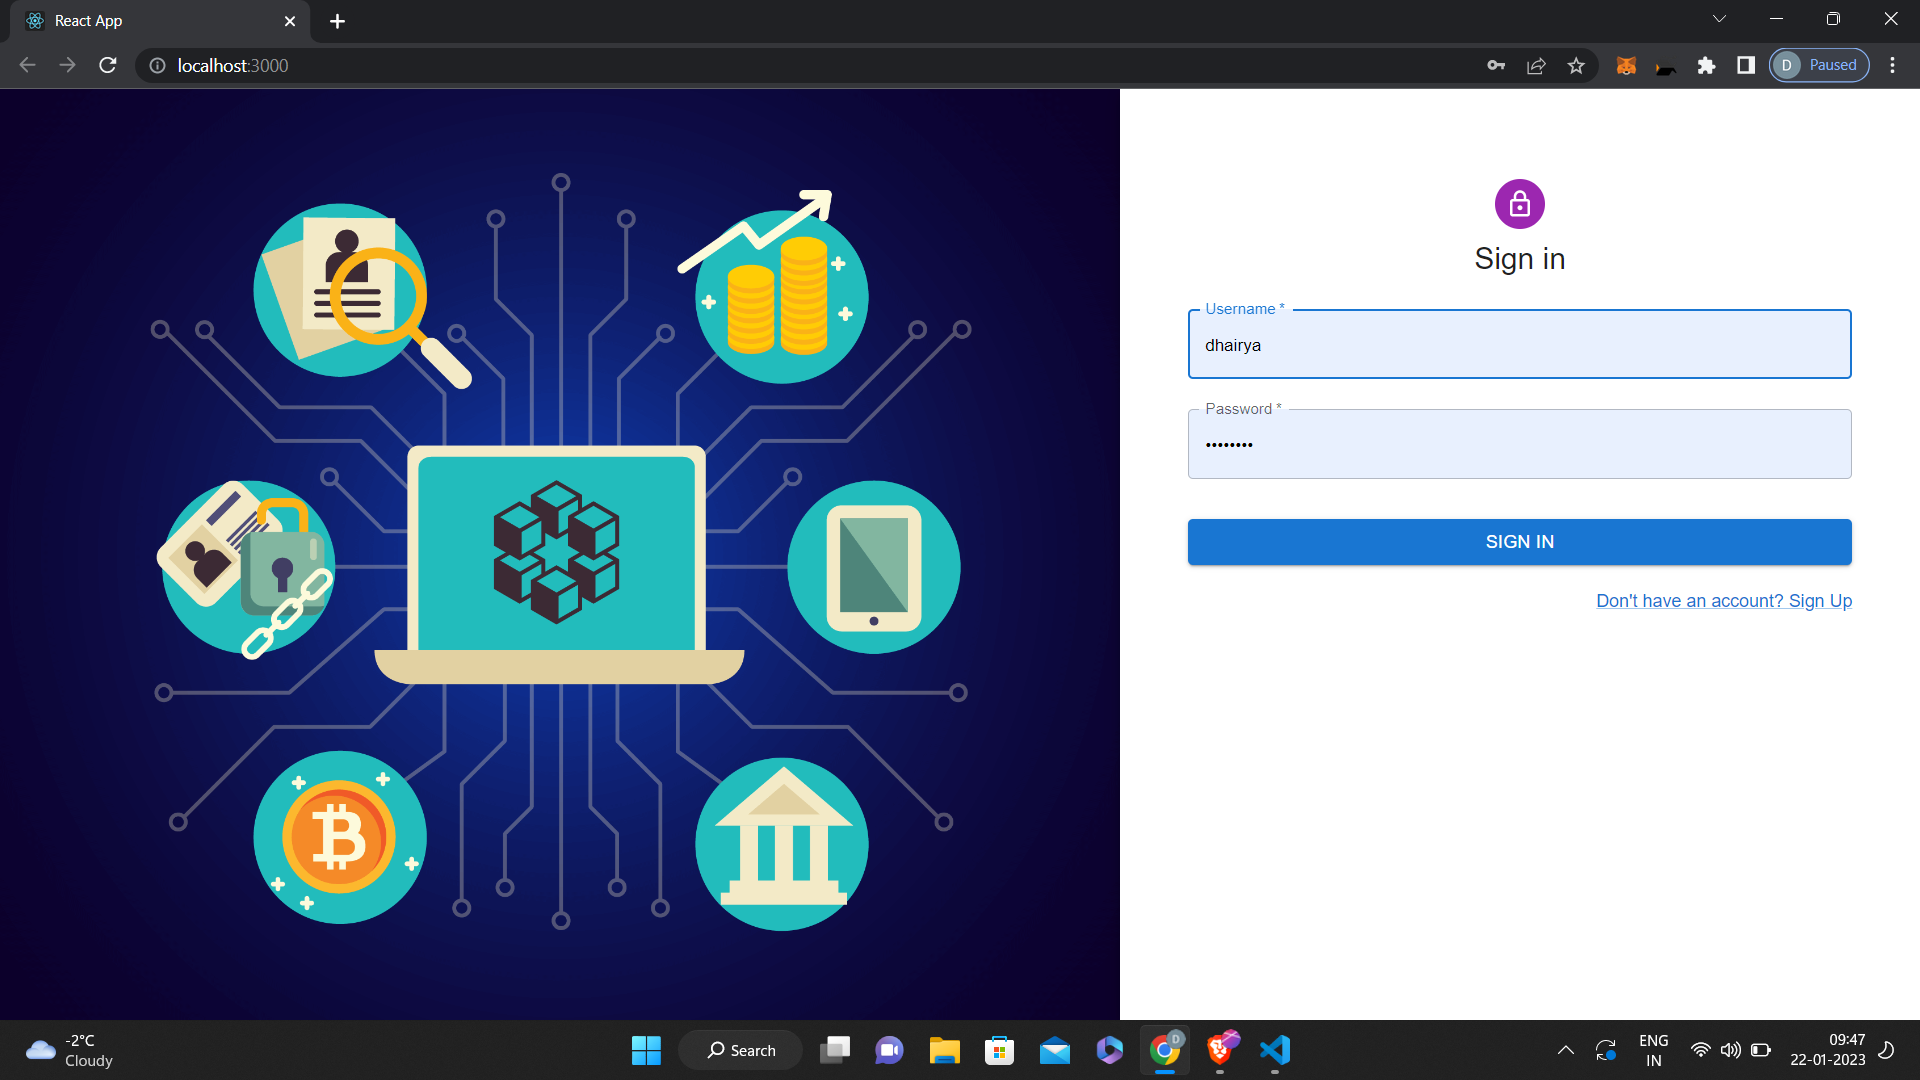Screen dimensions: 1920x1080
Task: Click the password key icon in address bar
Action: pyautogui.click(x=1496, y=66)
